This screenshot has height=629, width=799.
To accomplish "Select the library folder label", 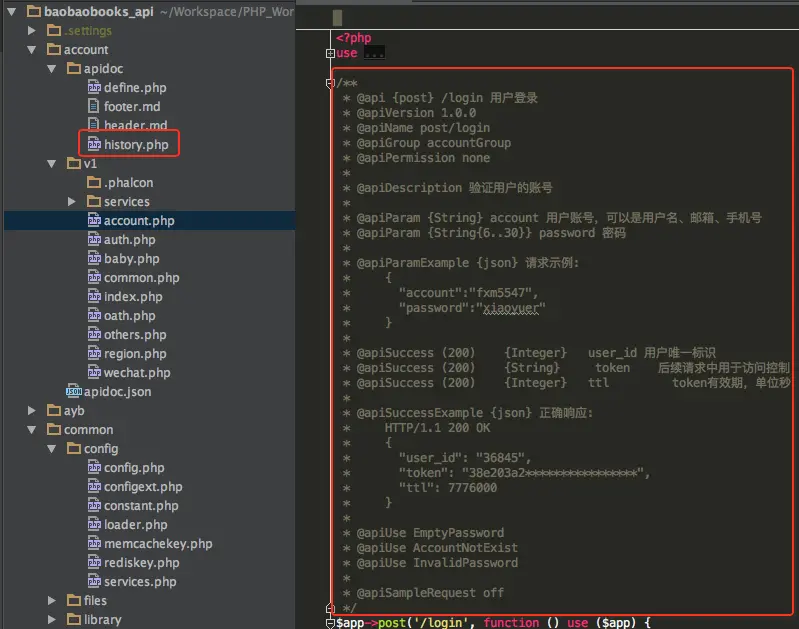I will [x=102, y=620].
